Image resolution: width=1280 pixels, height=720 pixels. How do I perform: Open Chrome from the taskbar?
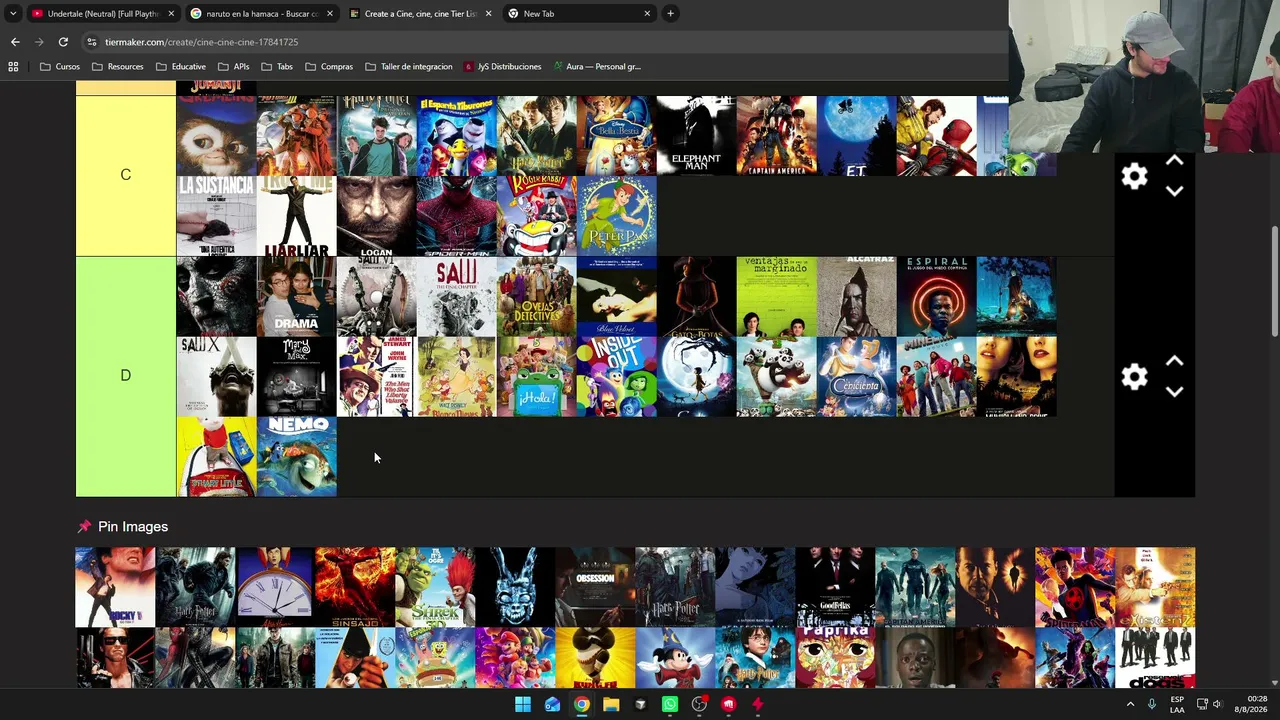point(581,704)
